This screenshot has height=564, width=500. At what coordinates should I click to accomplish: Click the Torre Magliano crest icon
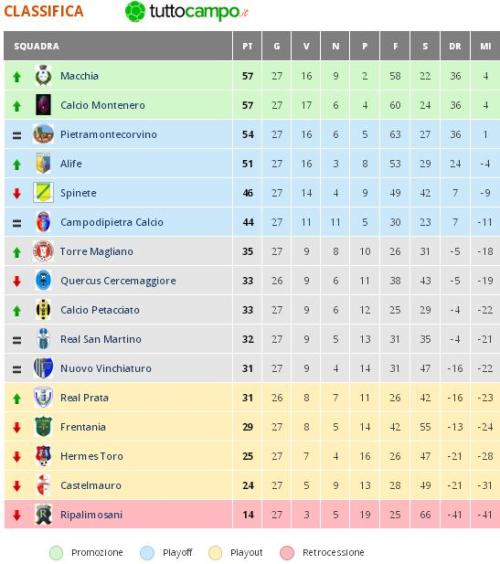(x=43, y=251)
